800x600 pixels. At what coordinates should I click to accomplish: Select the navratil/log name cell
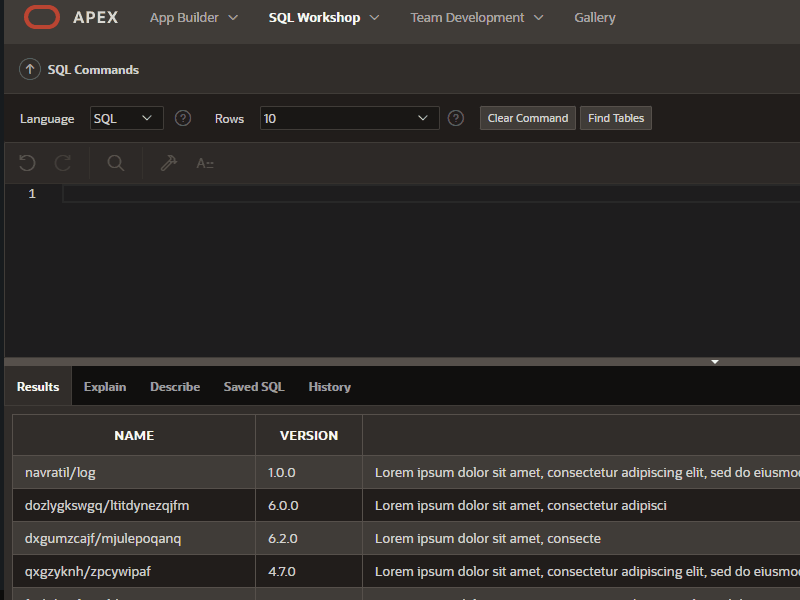coord(134,472)
